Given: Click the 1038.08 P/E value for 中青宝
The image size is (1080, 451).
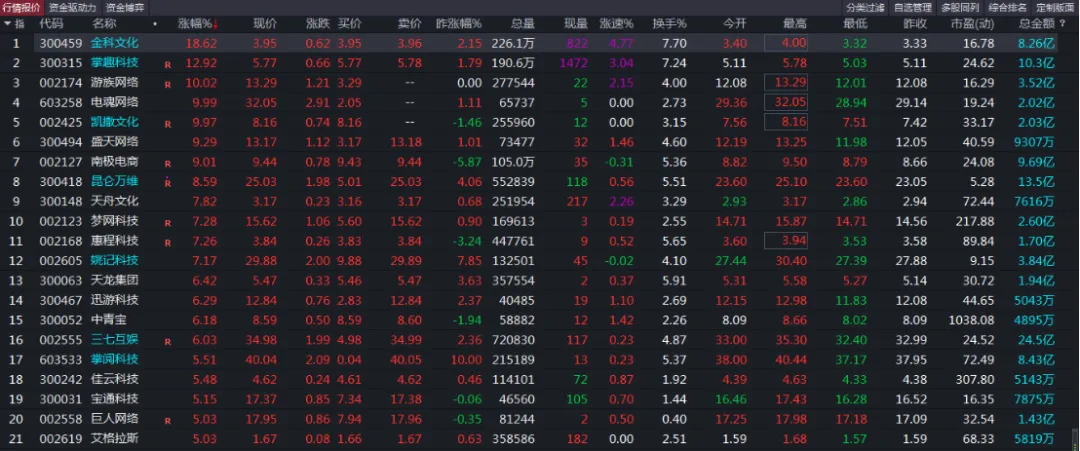Looking at the screenshot, I should [969, 320].
